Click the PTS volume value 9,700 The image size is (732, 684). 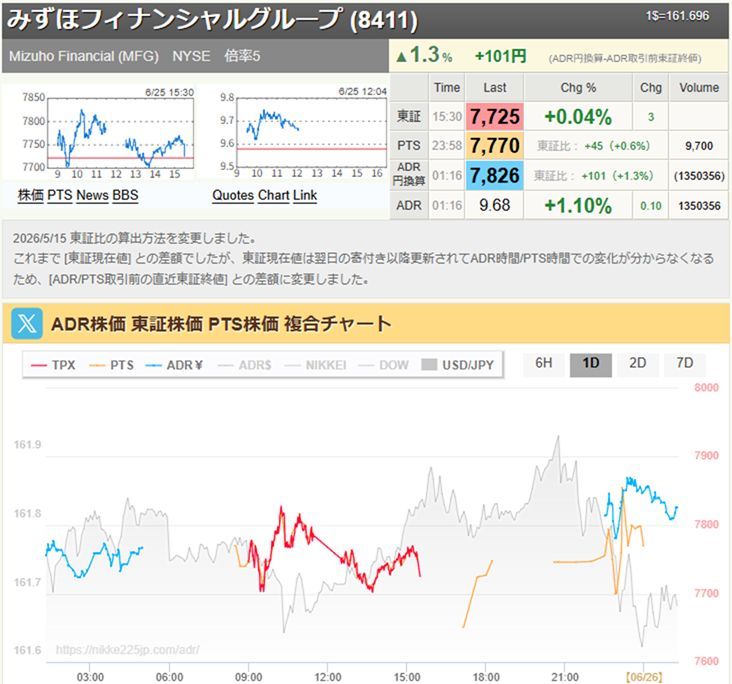click(699, 146)
